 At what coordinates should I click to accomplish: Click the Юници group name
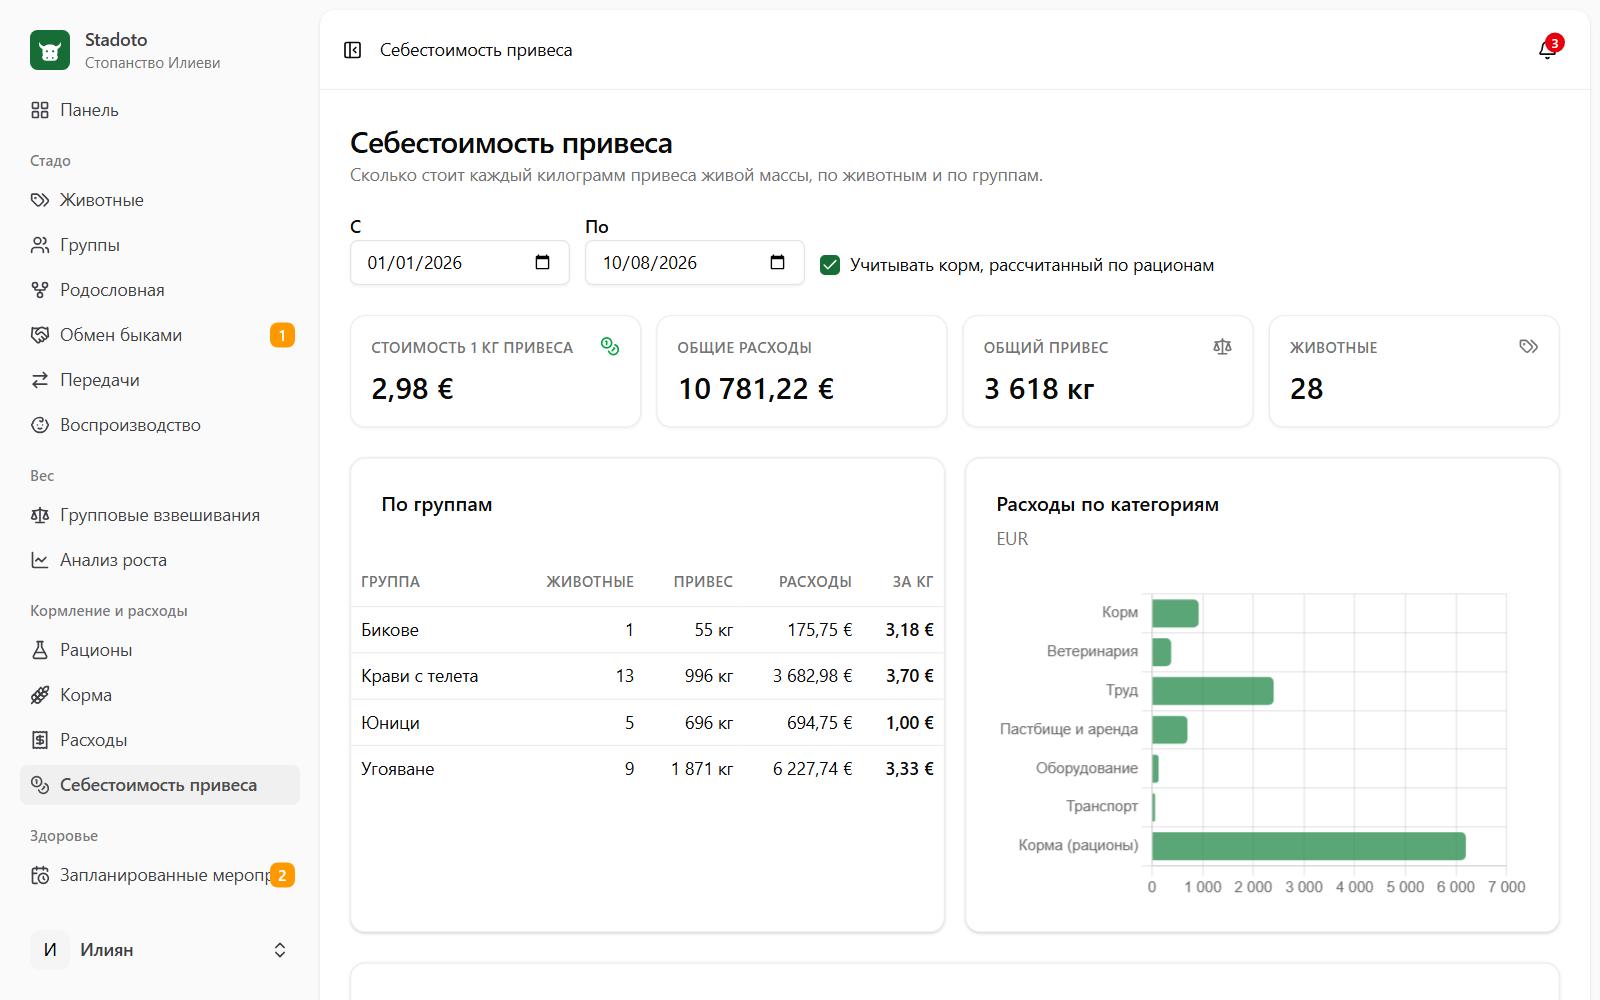click(390, 723)
